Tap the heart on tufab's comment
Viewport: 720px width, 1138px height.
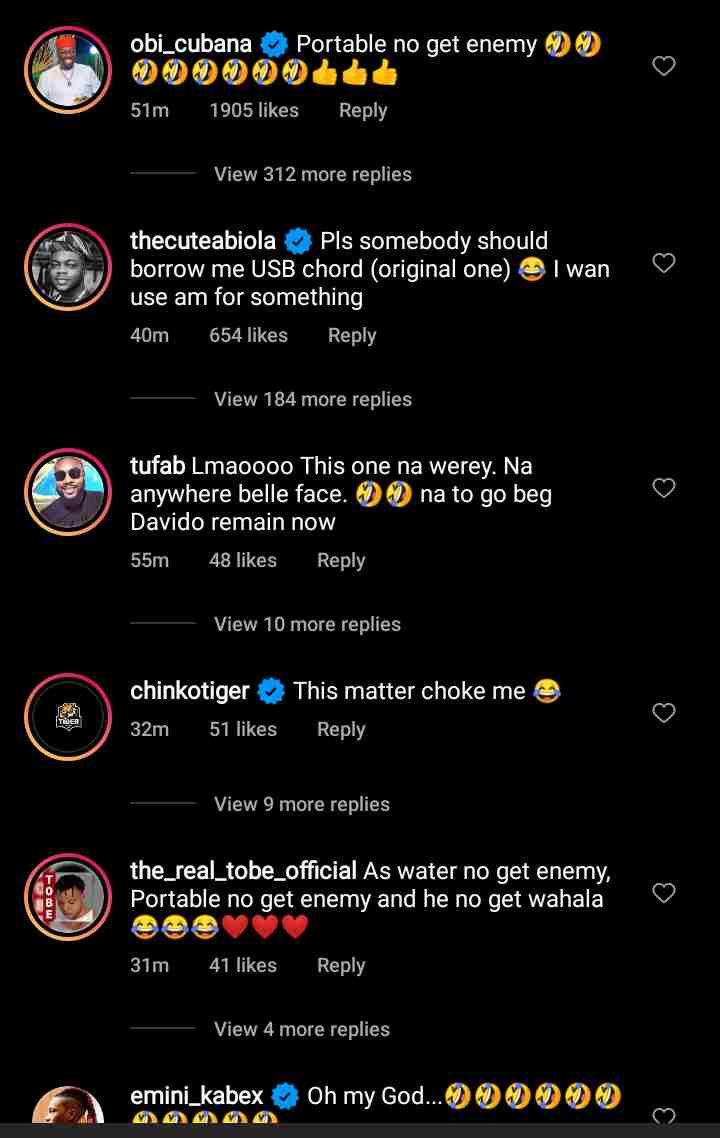click(x=664, y=488)
